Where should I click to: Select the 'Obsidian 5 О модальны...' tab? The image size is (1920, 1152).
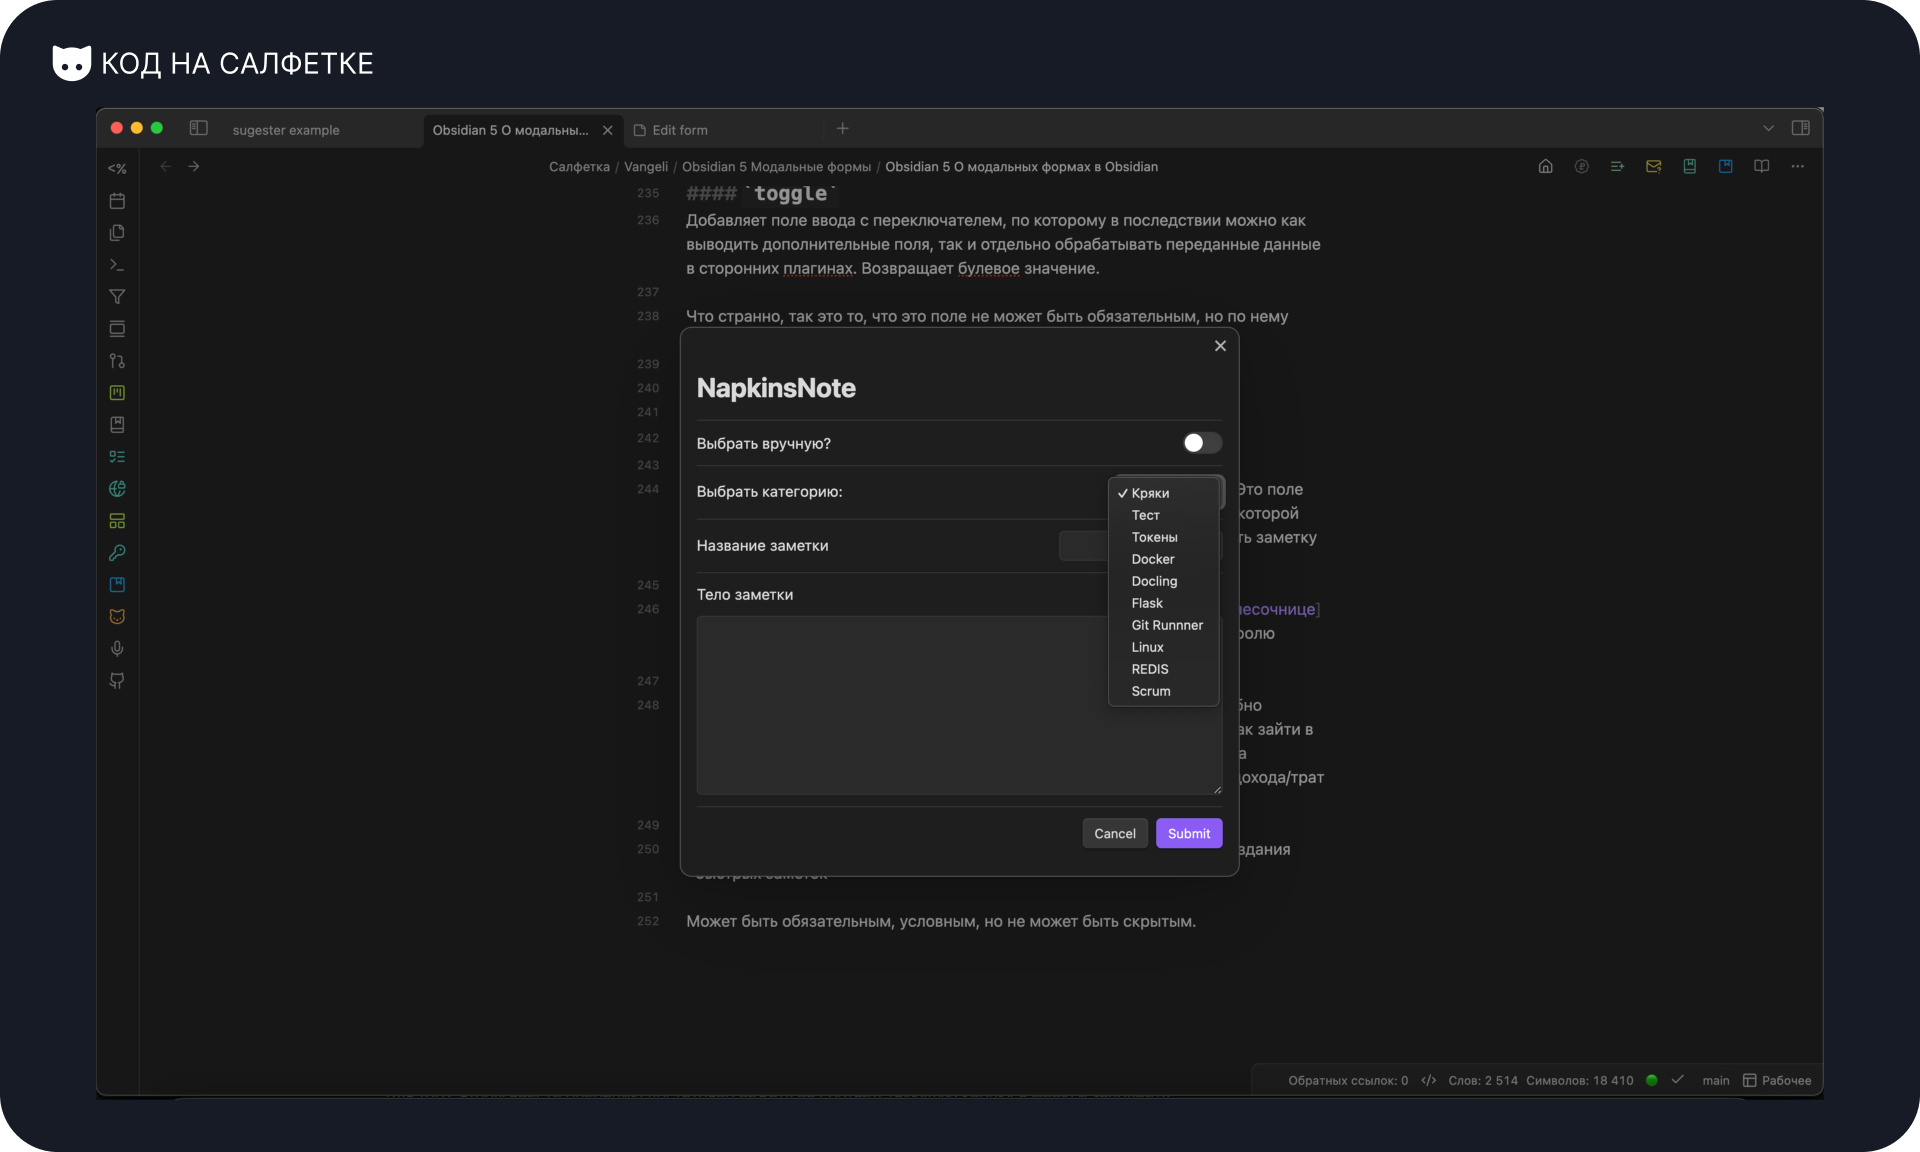click(x=510, y=130)
